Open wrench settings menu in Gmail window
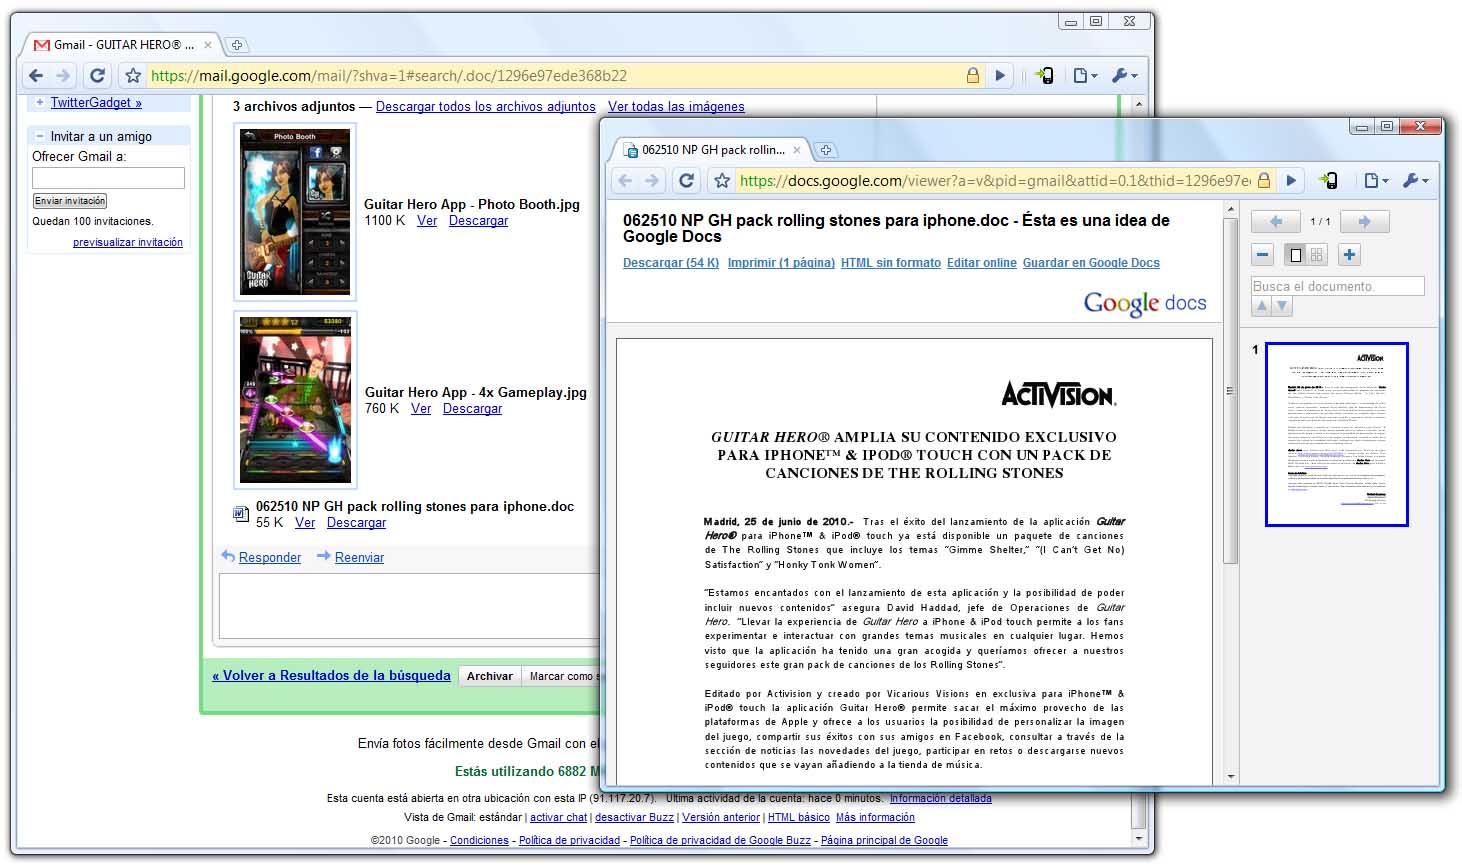This screenshot has height=867, width=1462. click(x=1123, y=75)
